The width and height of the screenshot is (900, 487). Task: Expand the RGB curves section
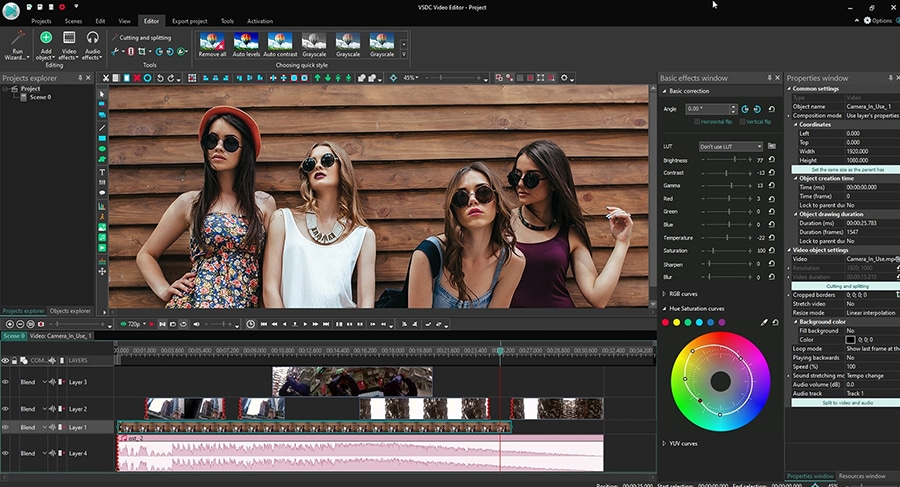point(666,294)
